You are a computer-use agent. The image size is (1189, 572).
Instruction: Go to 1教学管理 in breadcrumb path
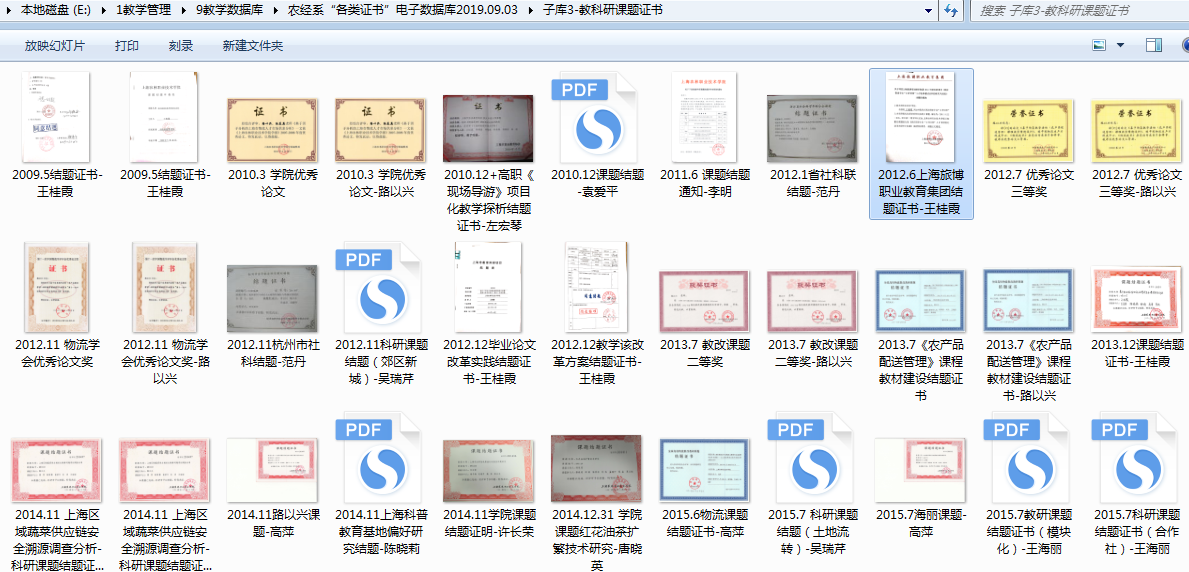coord(143,11)
